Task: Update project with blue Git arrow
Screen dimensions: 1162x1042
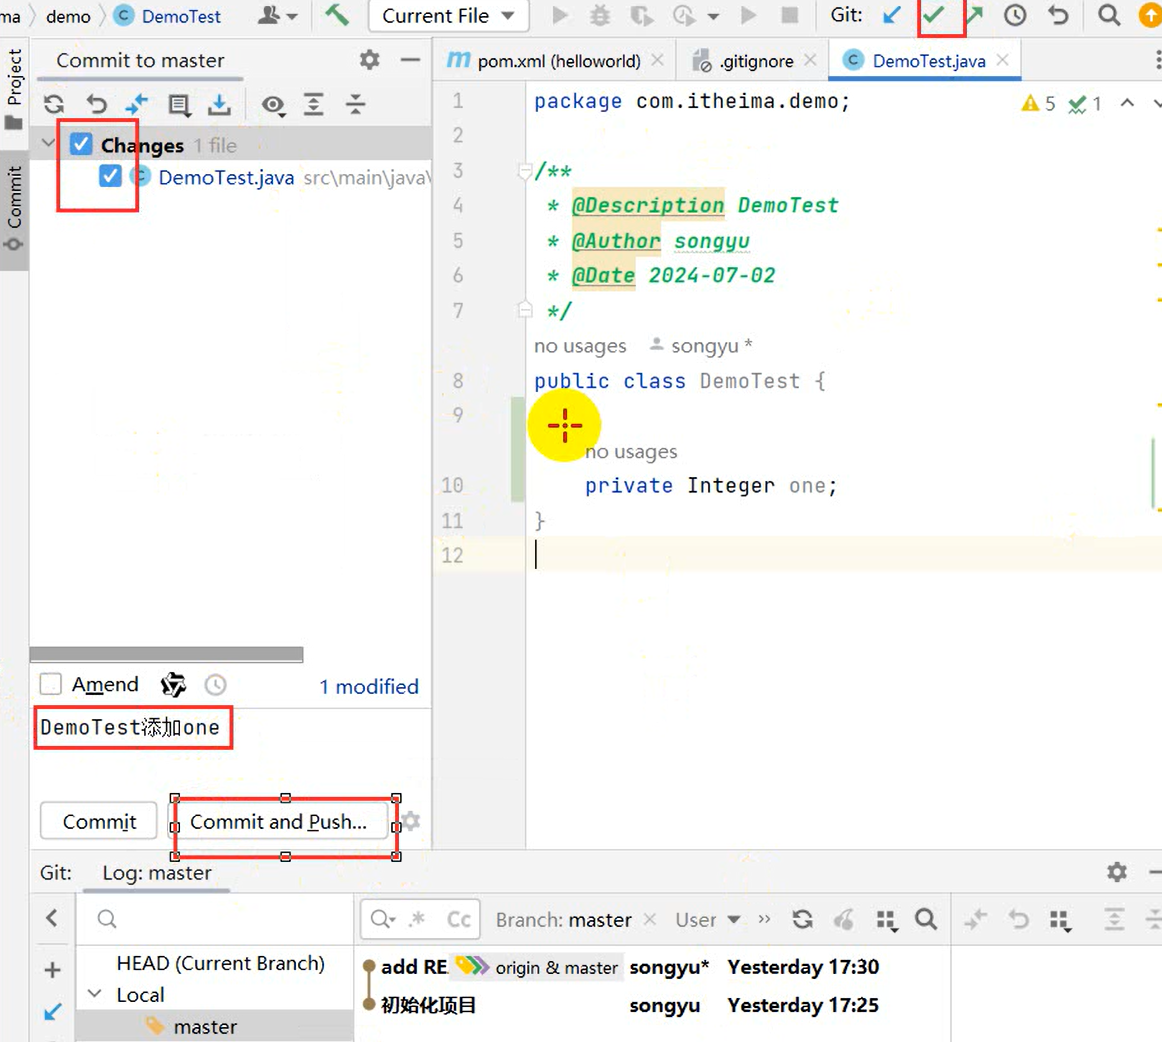Action: 892,16
